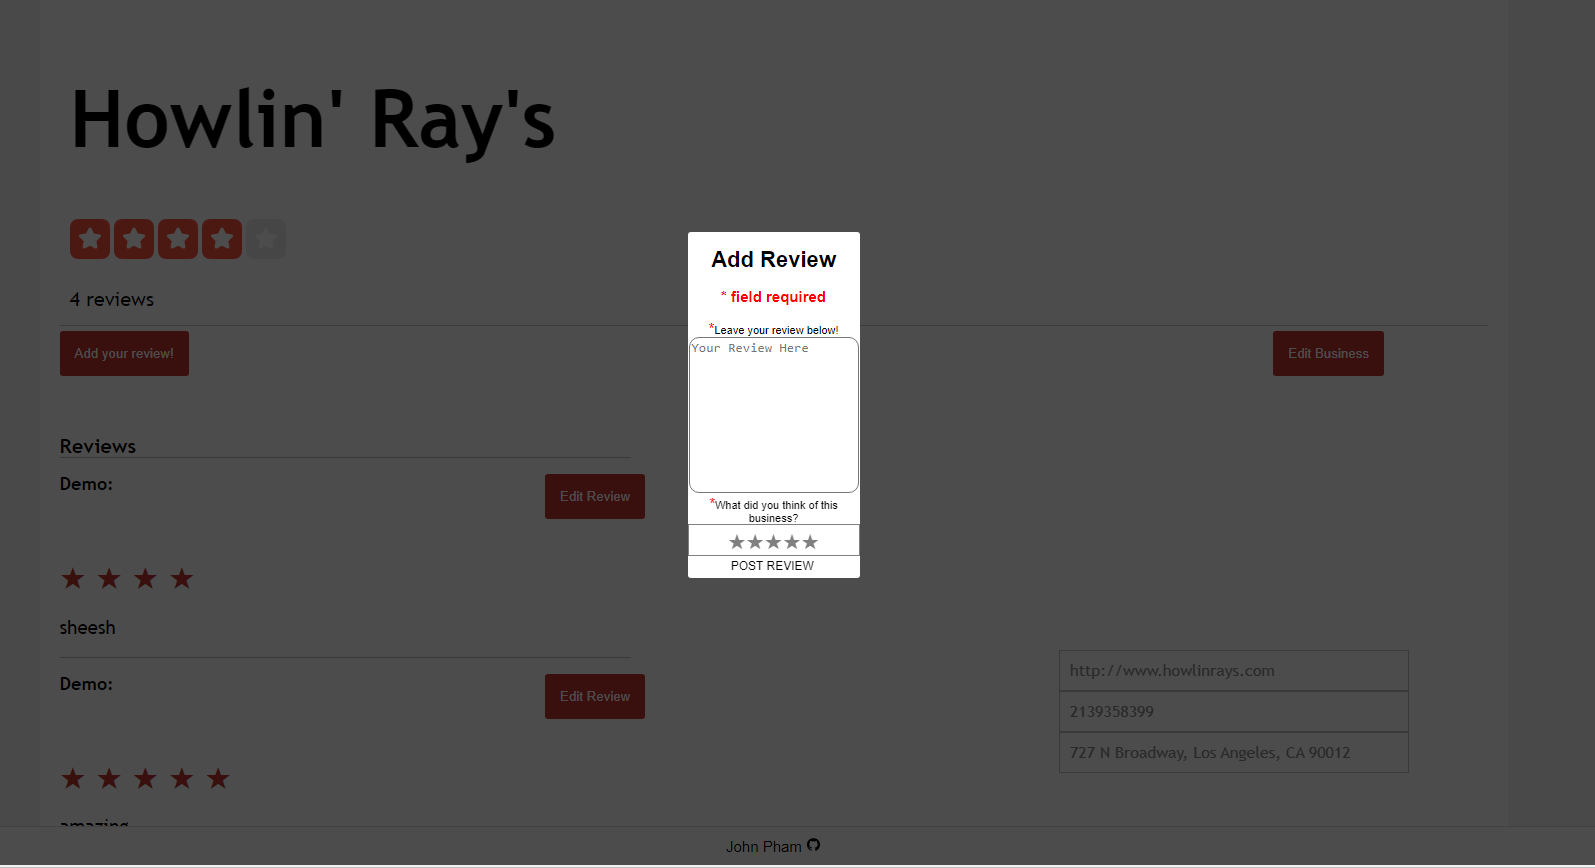This screenshot has height=868, width=1595.
Task: Click the fourth red star under Howlin' Ray's title
Action: 222,239
